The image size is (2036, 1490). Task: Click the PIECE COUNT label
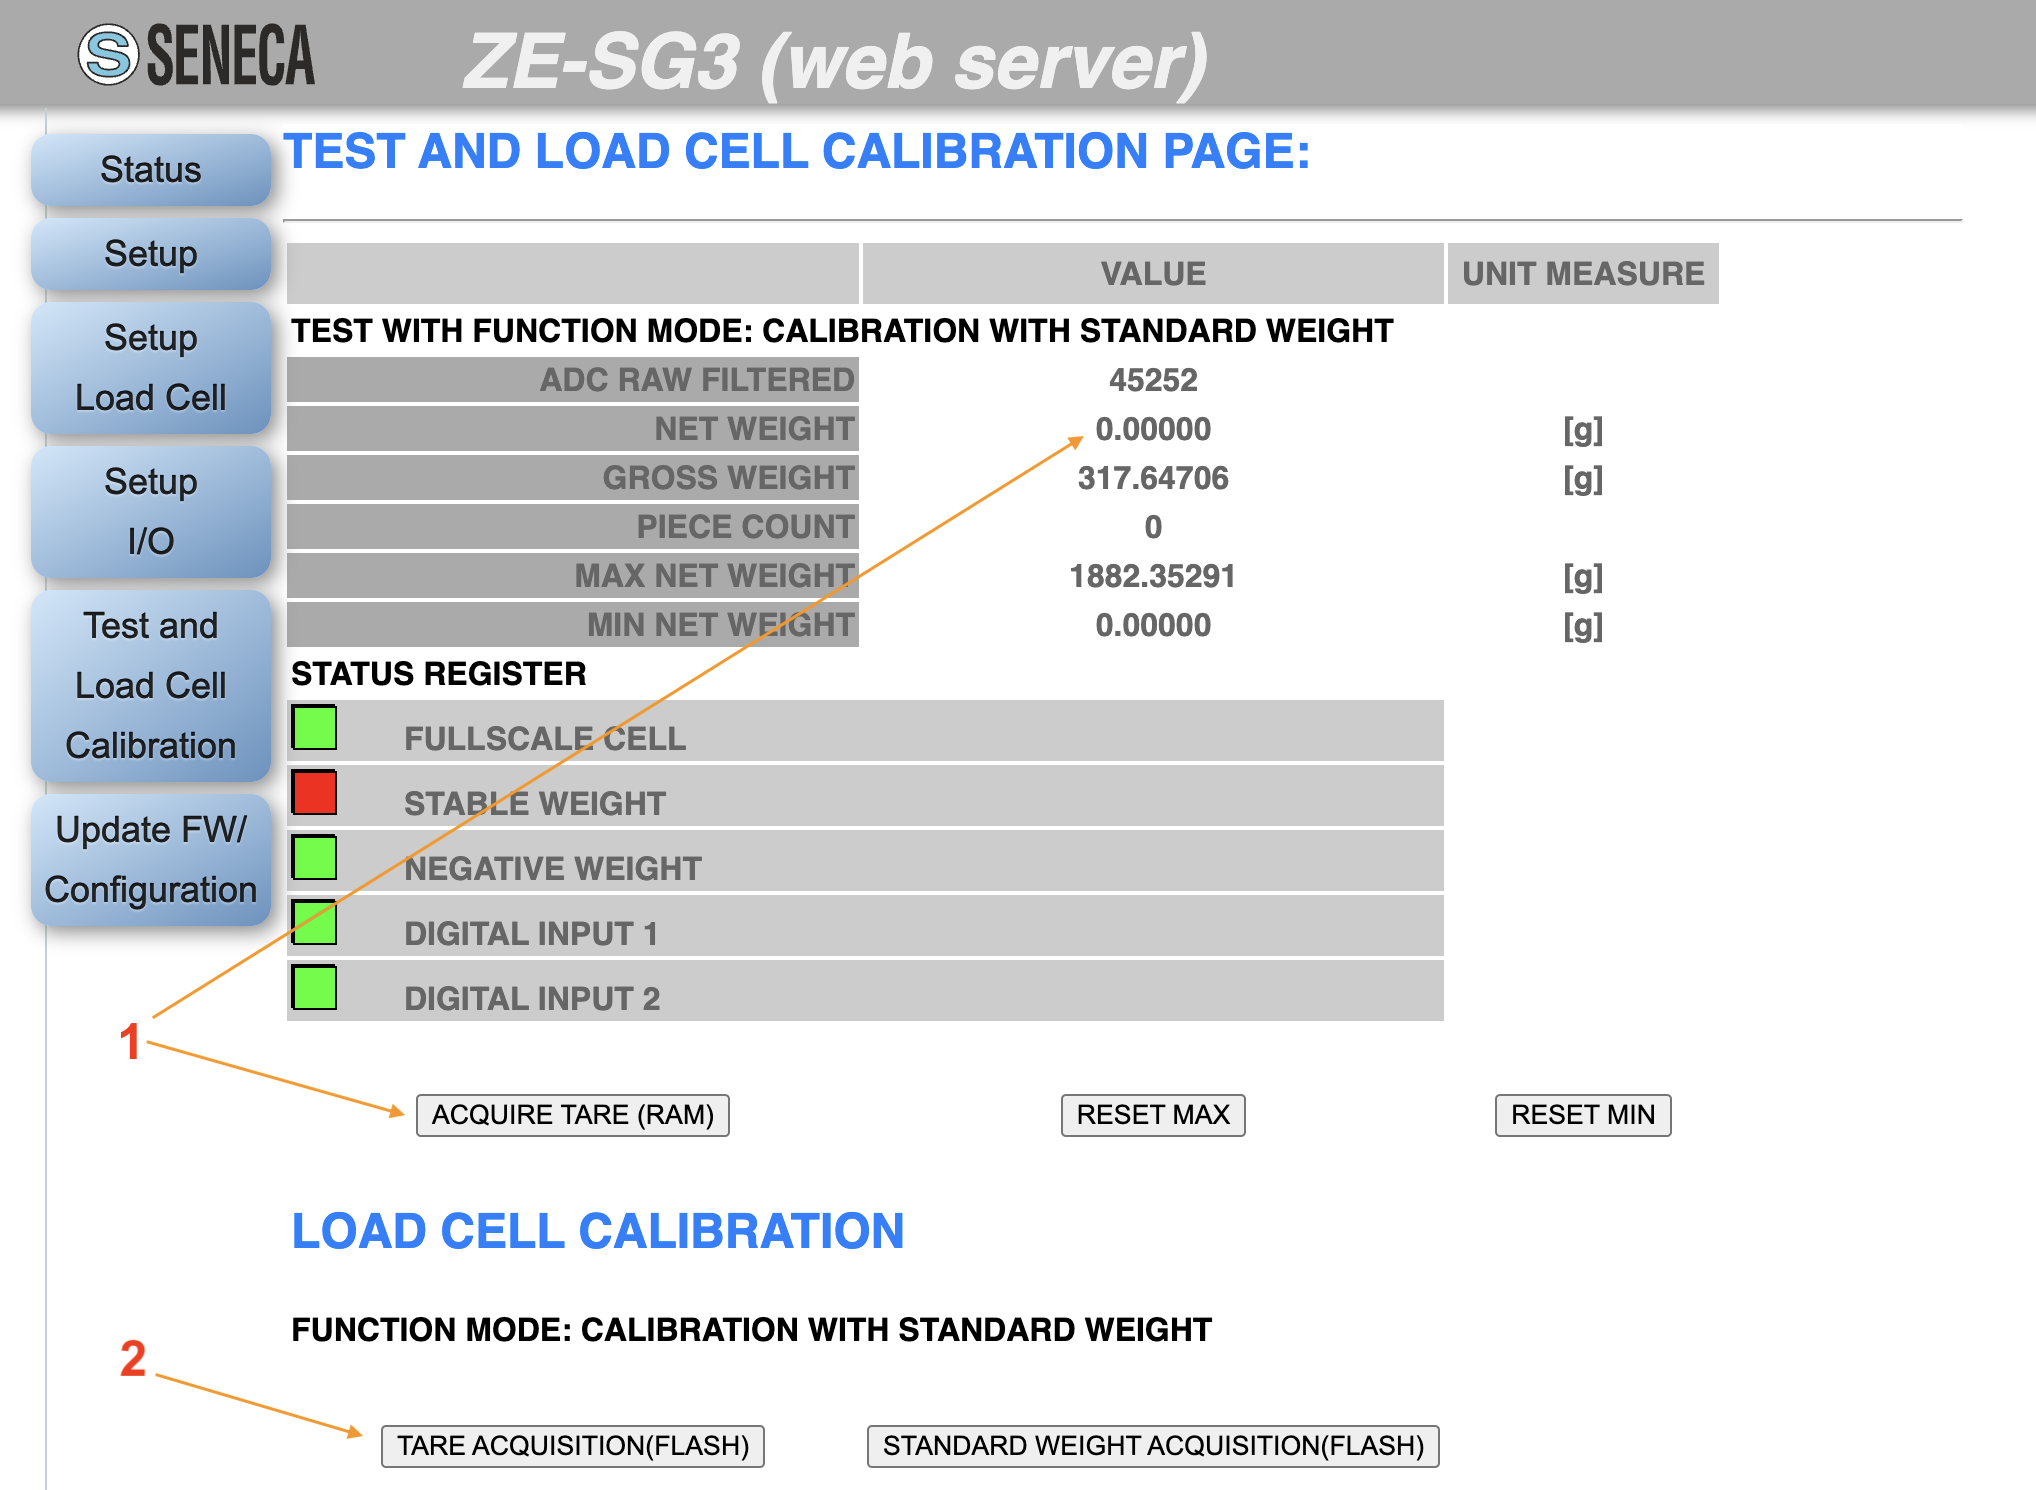click(x=745, y=527)
